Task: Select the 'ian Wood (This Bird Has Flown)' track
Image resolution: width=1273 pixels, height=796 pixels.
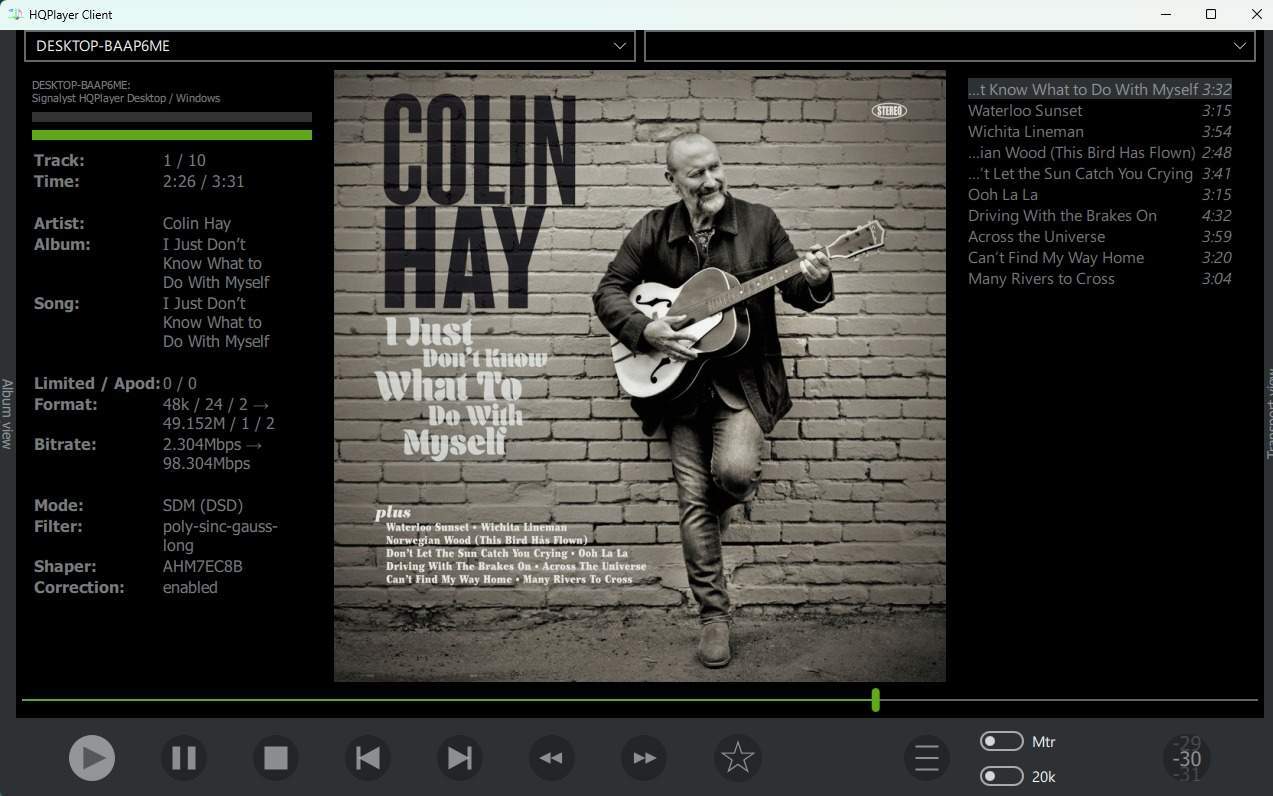Action: pos(1099,152)
